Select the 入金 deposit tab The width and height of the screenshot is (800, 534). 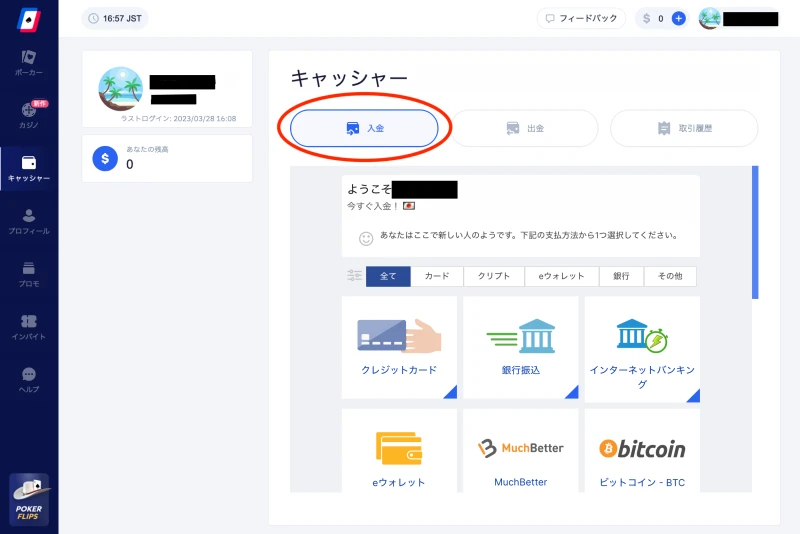[364, 128]
